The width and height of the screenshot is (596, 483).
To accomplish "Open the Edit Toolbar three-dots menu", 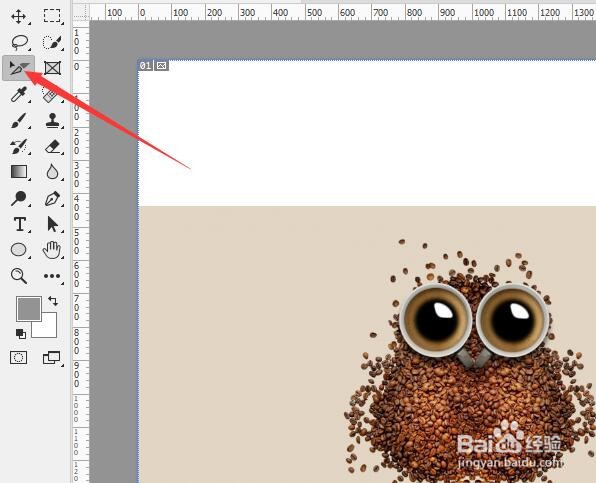I will tap(52, 276).
